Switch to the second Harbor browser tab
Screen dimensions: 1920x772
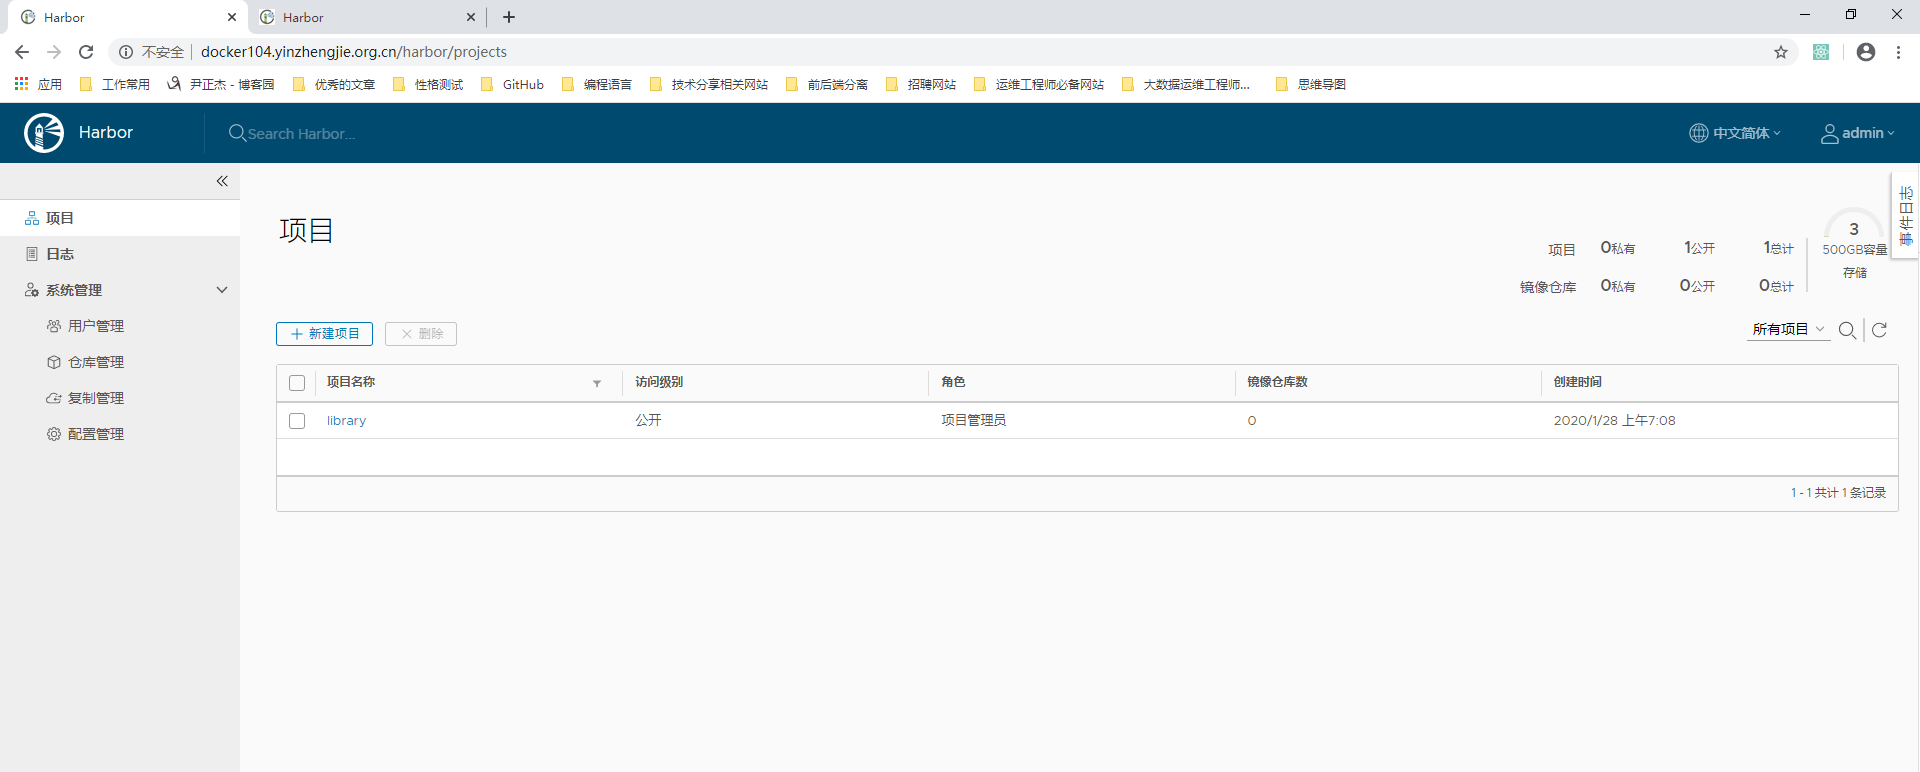tap(367, 17)
